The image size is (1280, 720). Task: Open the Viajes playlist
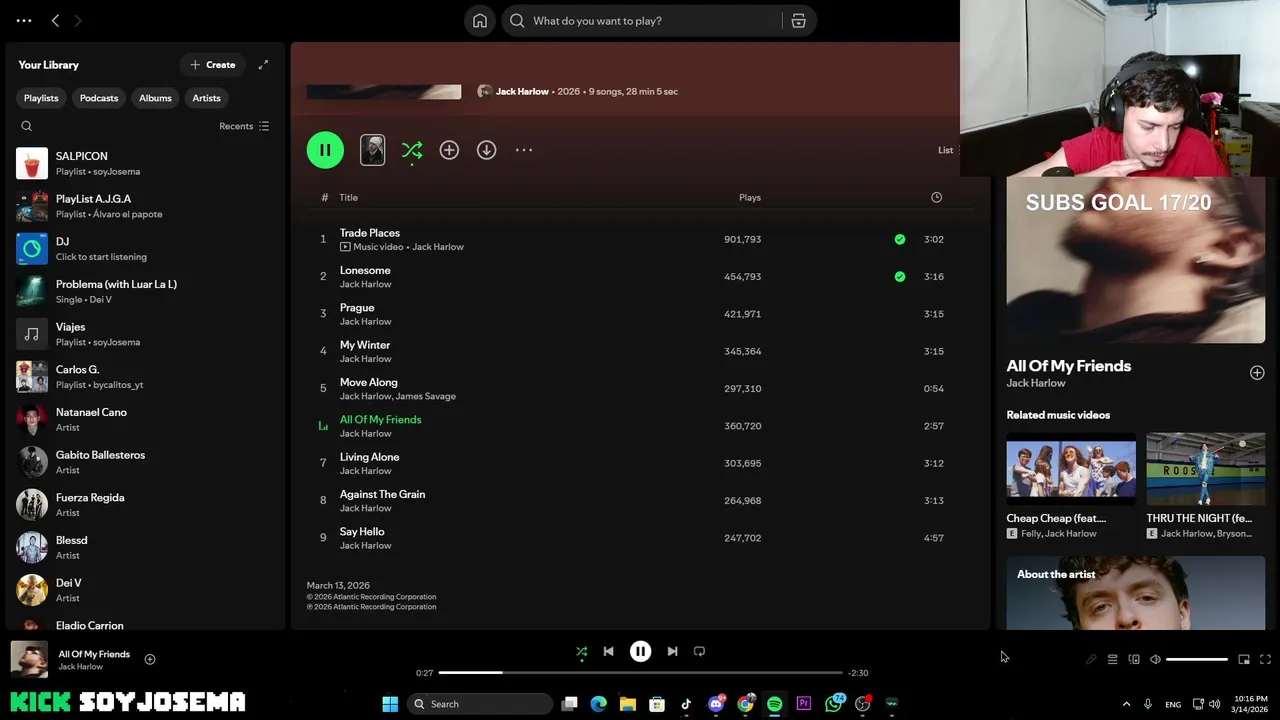click(145, 334)
